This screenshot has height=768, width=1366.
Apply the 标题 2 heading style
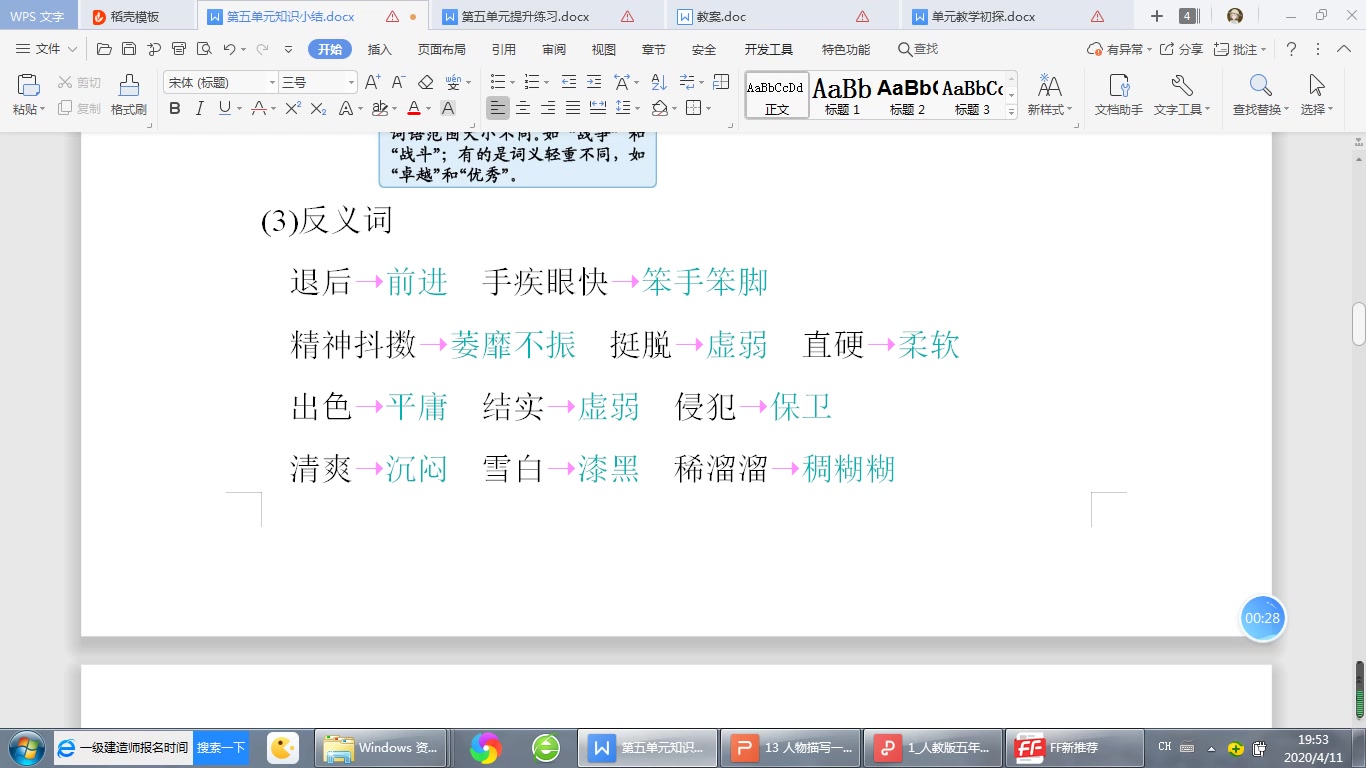907,96
